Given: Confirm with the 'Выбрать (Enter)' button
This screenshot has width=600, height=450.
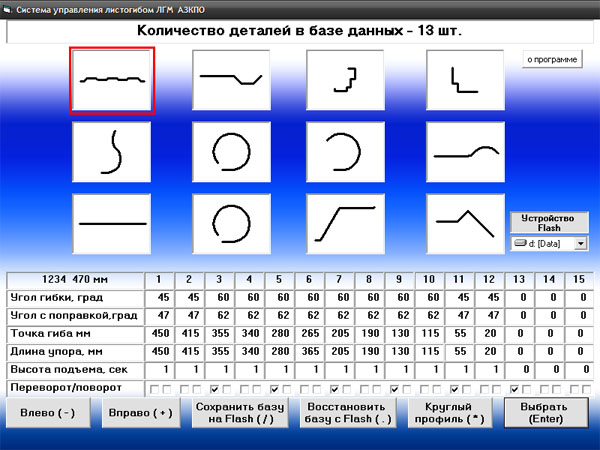Looking at the screenshot, I should pos(546,413).
